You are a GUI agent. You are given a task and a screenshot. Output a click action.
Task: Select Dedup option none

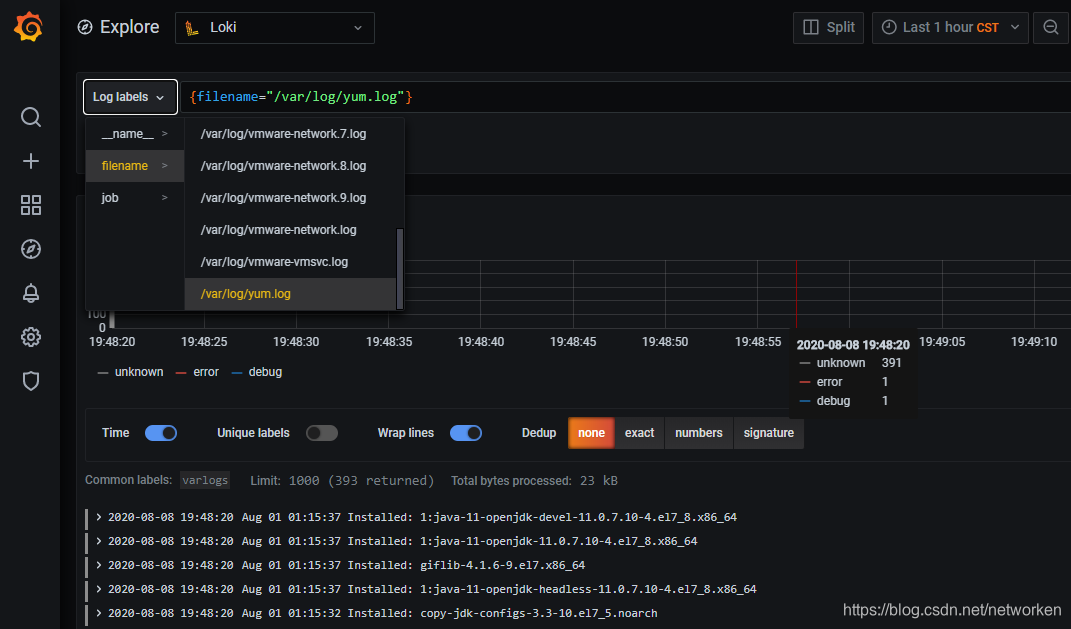point(592,433)
